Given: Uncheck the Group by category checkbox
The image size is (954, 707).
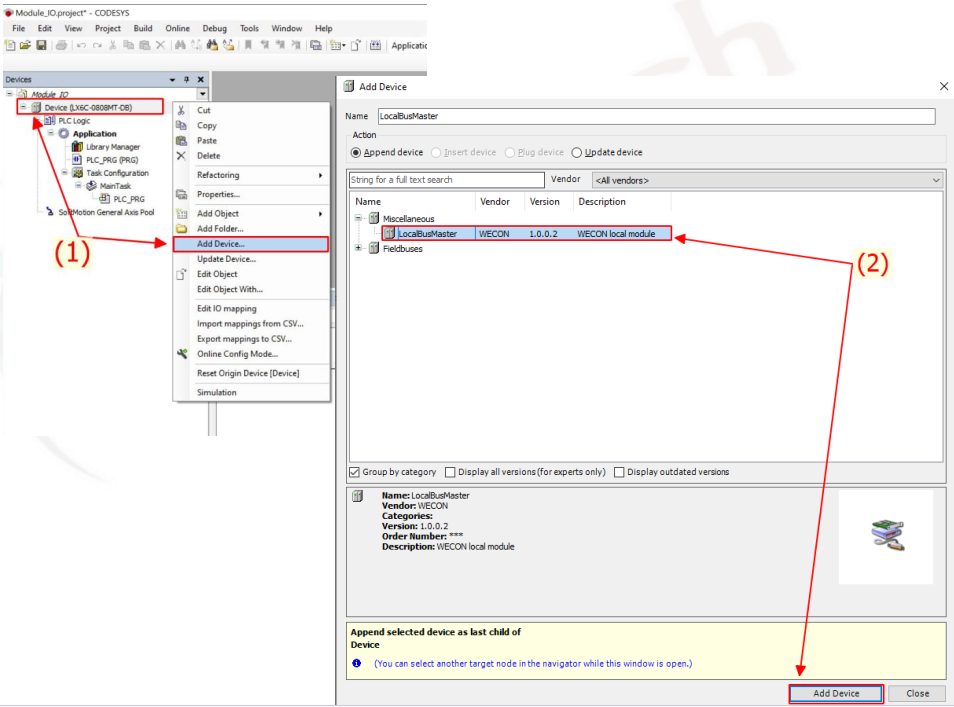Looking at the screenshot, I should pyautogui.click(x=355, y=472).
